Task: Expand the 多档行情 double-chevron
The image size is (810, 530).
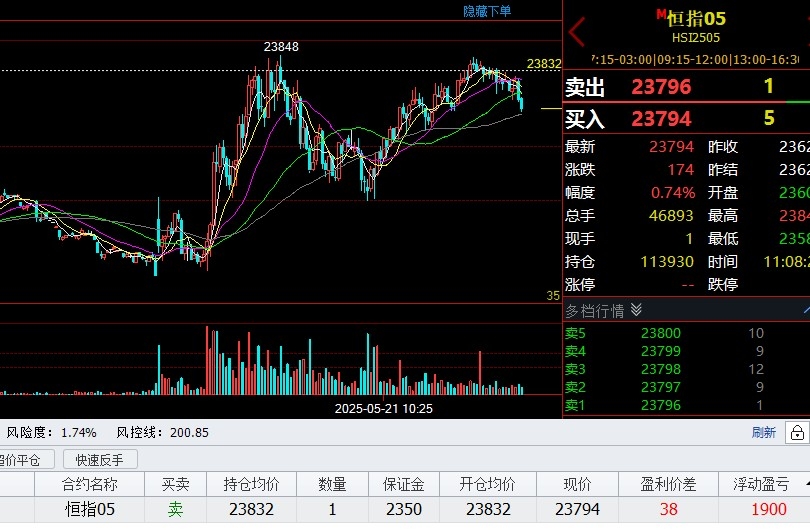Action: pyautogui.click(x=636, y=310)
